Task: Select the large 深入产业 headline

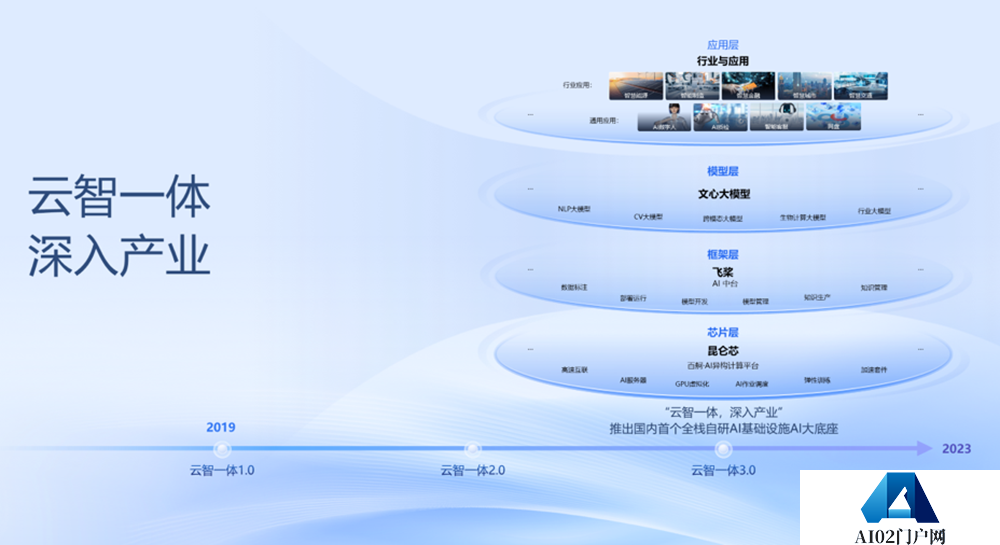Action: pos(119,256)
